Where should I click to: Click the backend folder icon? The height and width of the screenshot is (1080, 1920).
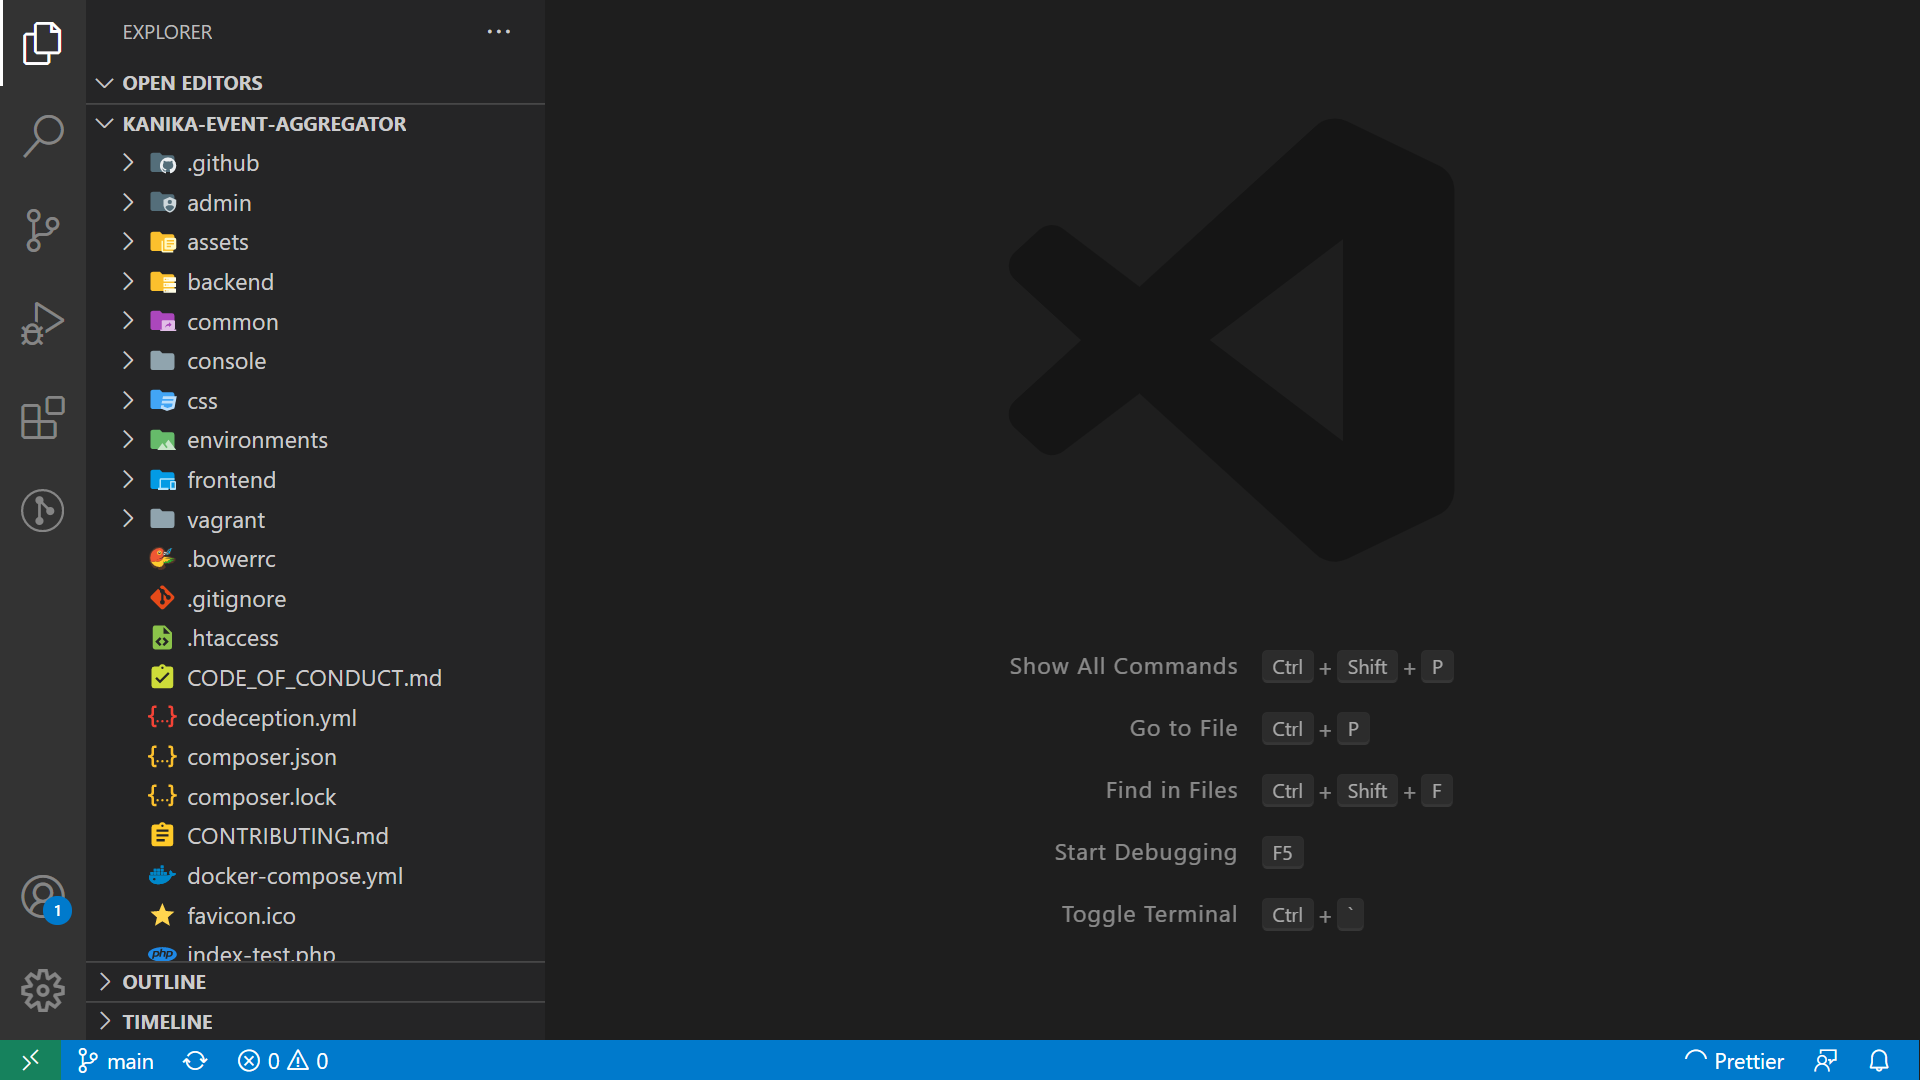coord(163,282)
